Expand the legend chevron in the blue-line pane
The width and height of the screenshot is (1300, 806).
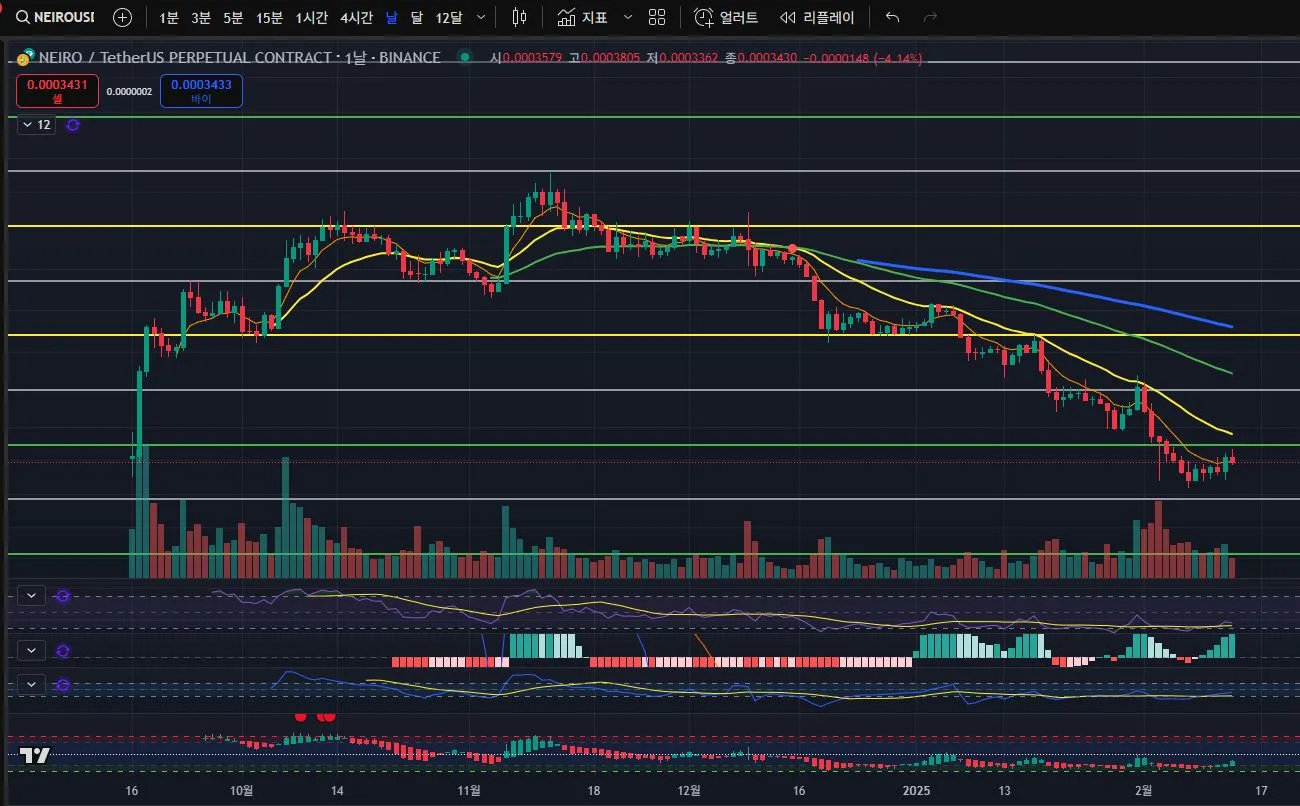pos(32,684)
